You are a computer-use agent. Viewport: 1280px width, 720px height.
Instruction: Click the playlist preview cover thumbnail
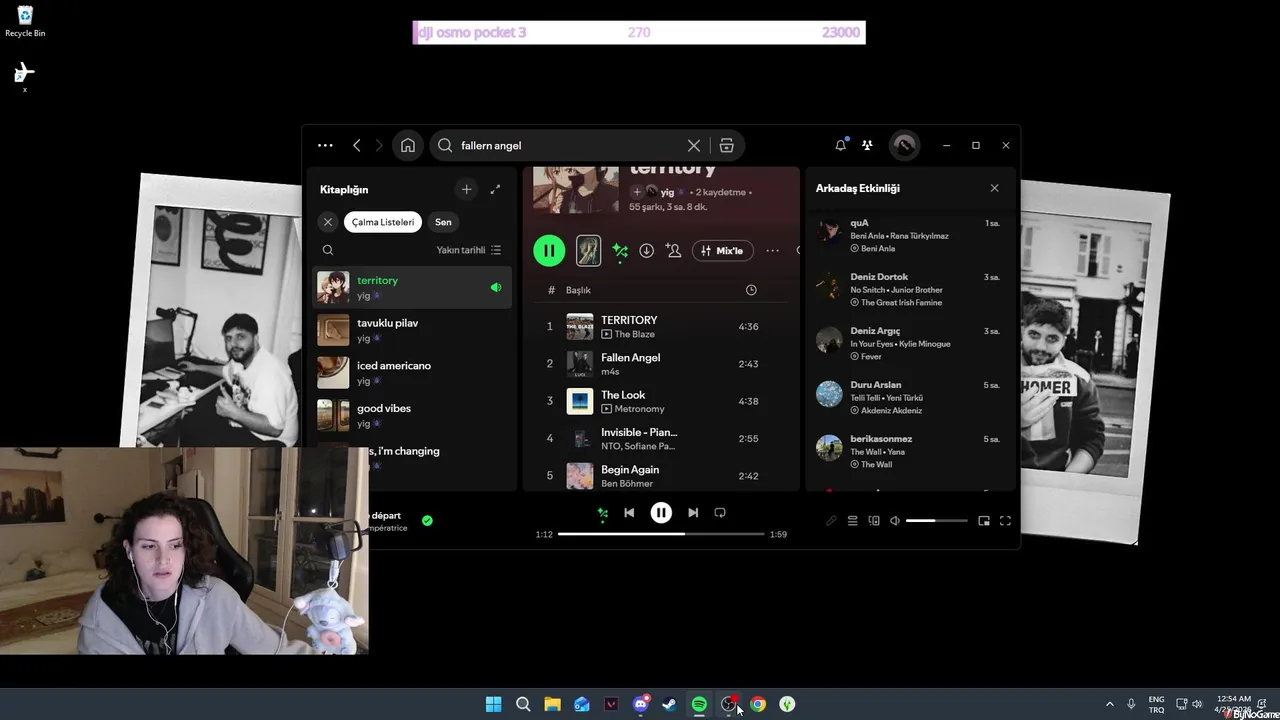(x=589, y=250)
